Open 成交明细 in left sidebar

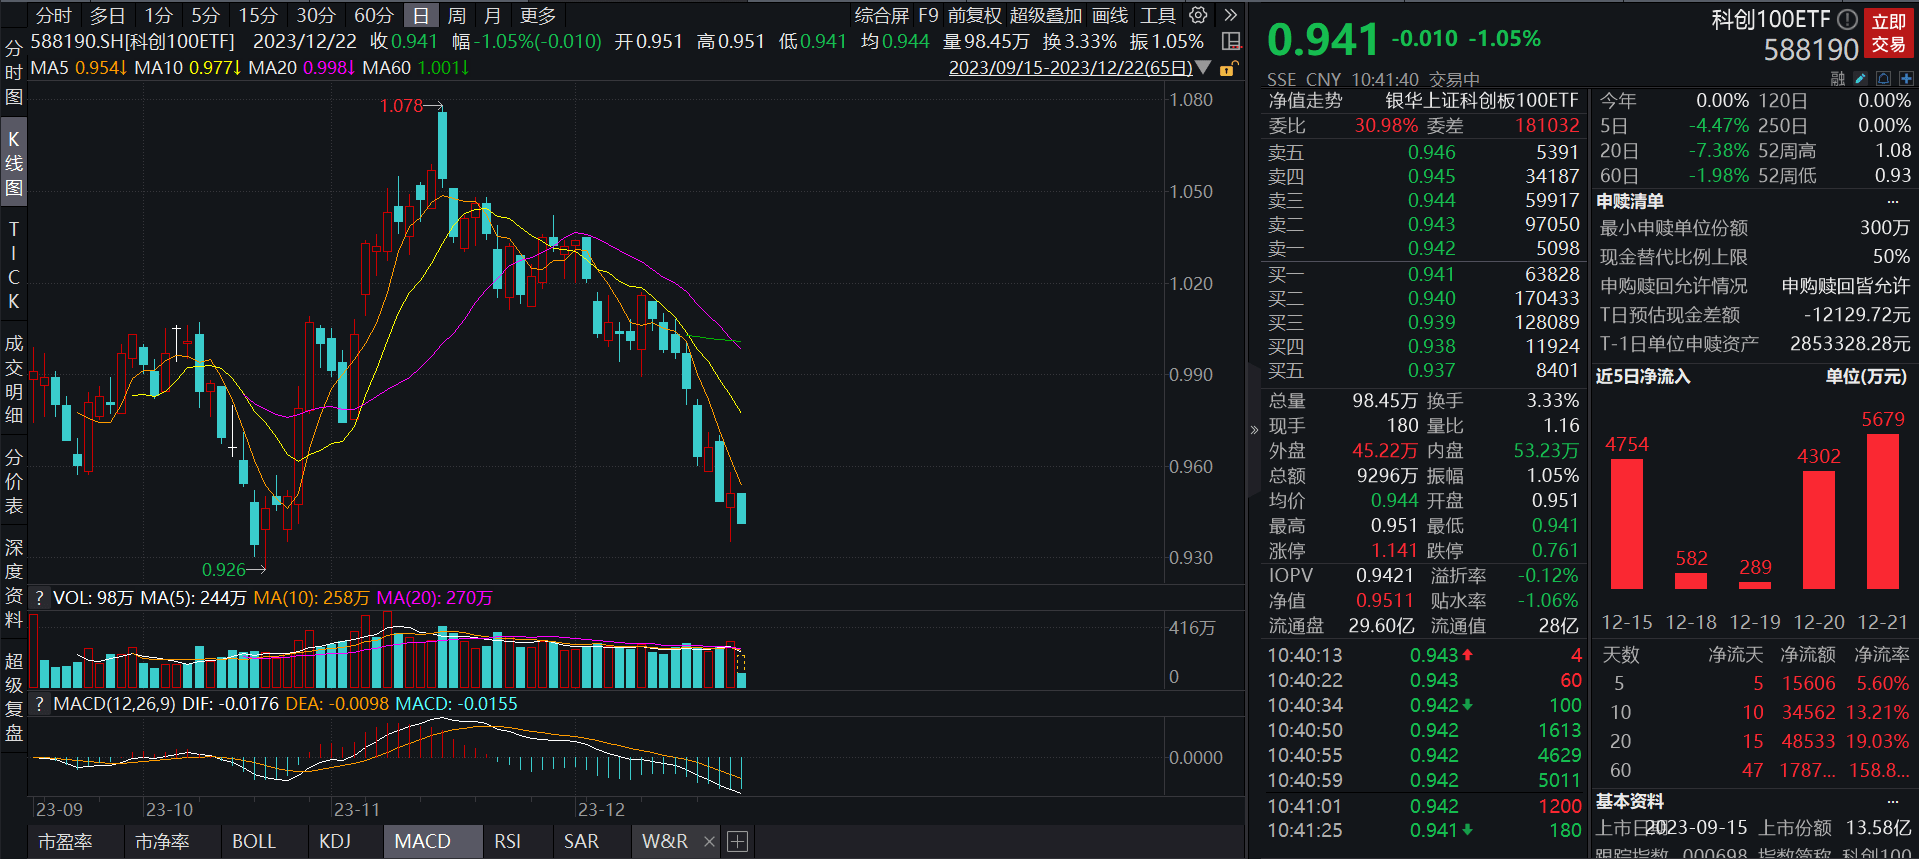tap(14, 379)
